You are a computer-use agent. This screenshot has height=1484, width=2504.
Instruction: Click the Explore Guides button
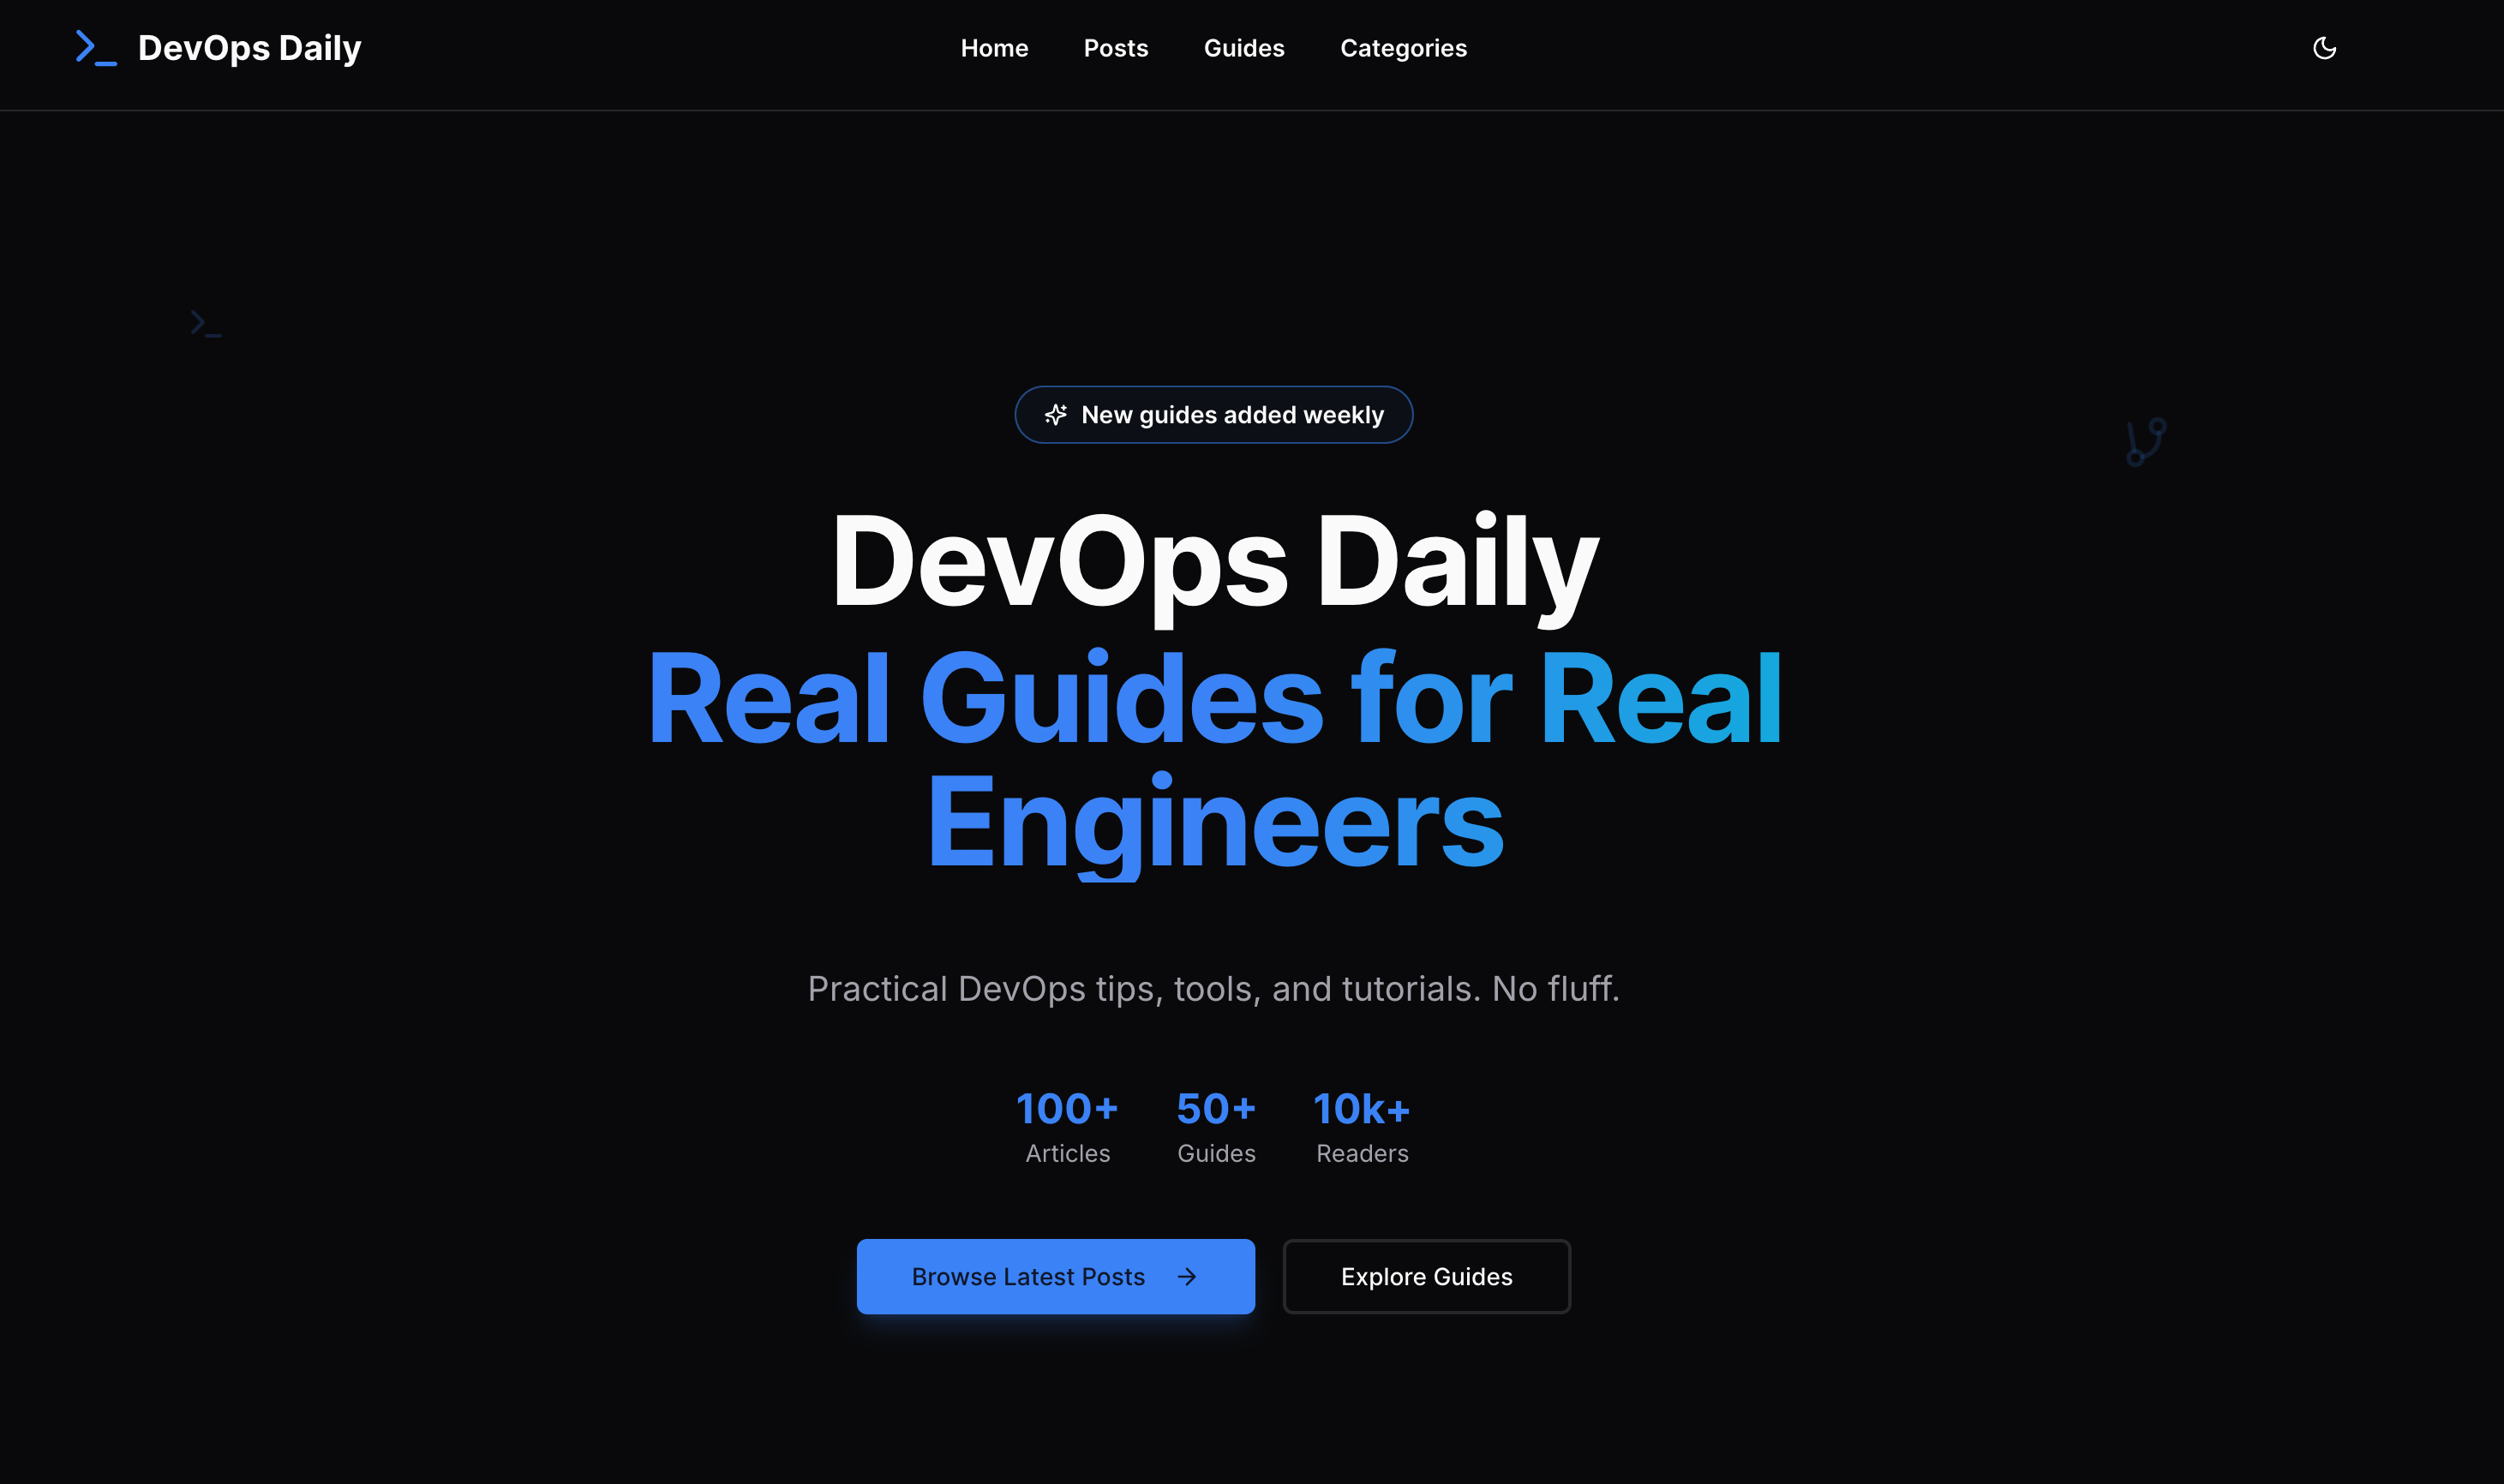tap(1426, 1276)
